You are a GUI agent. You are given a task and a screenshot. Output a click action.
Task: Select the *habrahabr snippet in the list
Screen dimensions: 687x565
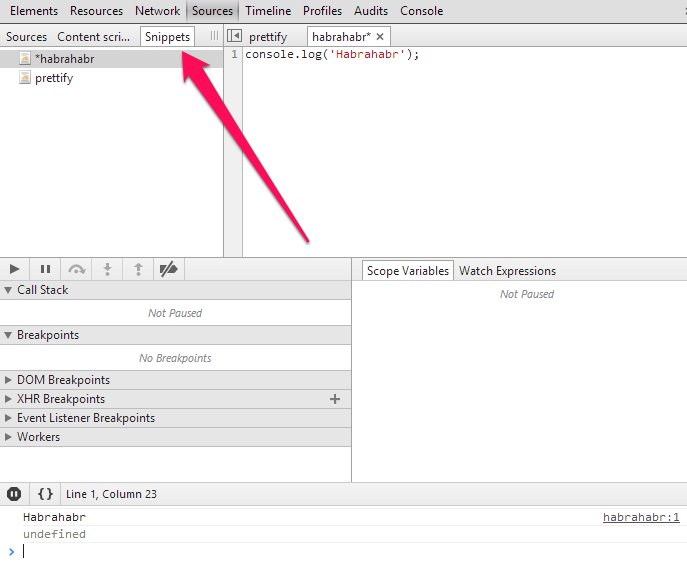[x=111, y=59]
